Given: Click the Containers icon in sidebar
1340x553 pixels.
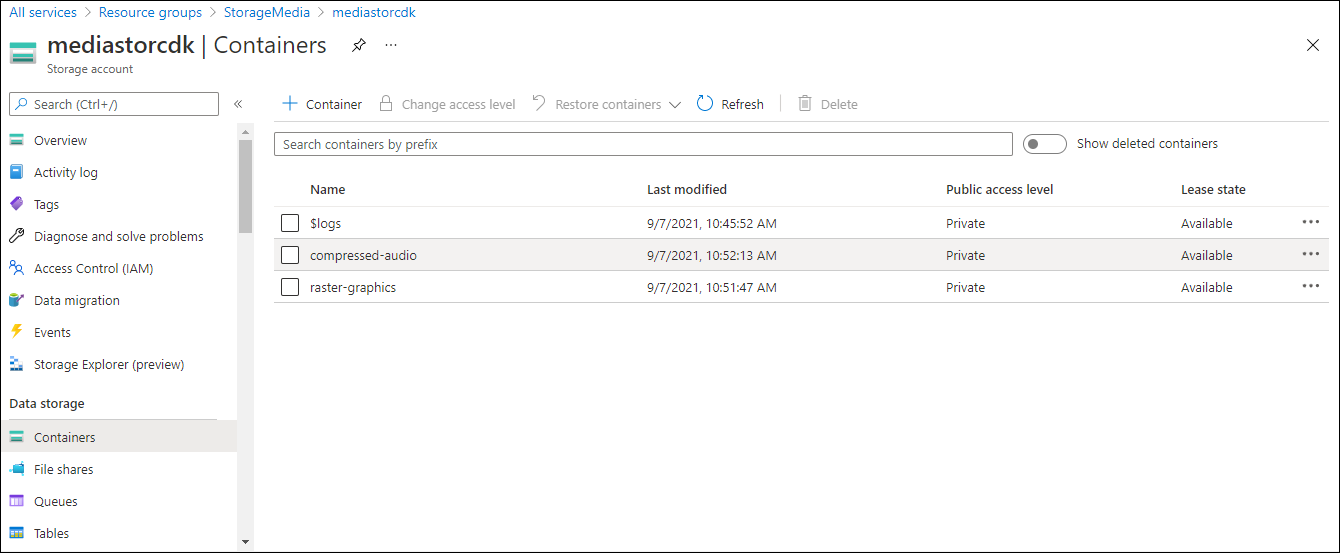Looking at the screenshot, I should [16, 437].
